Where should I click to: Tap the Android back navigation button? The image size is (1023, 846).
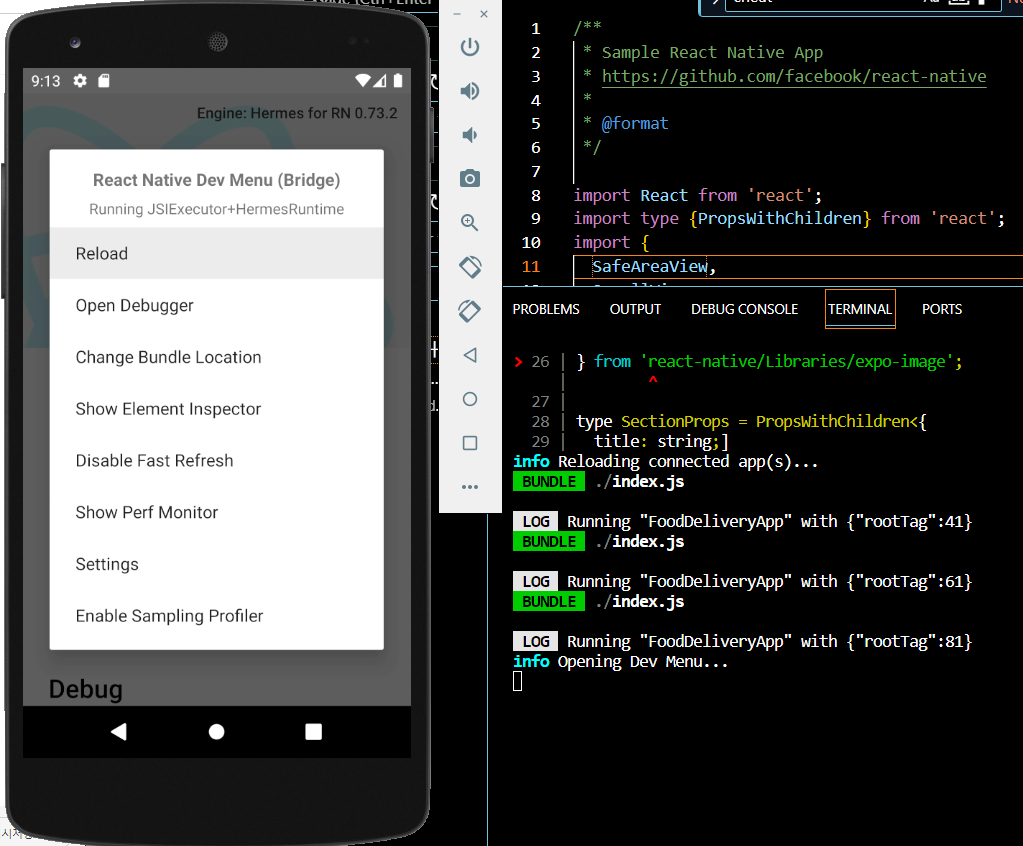119,732
